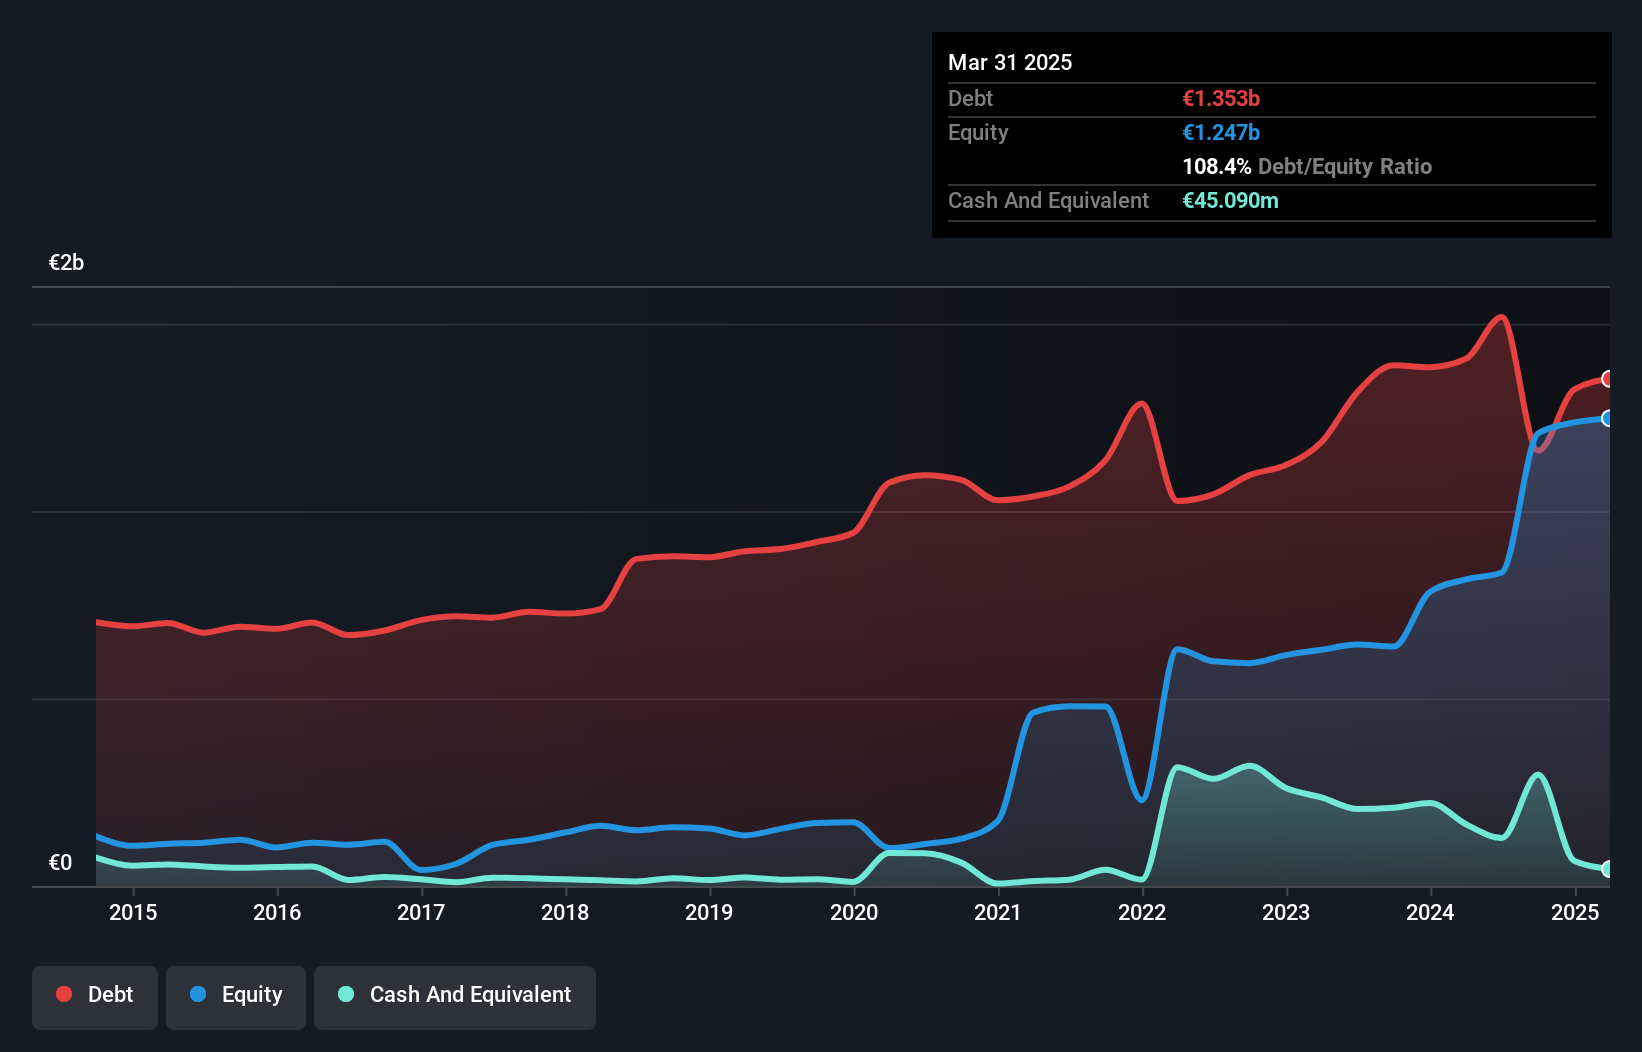Toggle the Equity series visibility
Image resolution: width=1642 pixels, height=1052 pixels.
coord(235,997)
